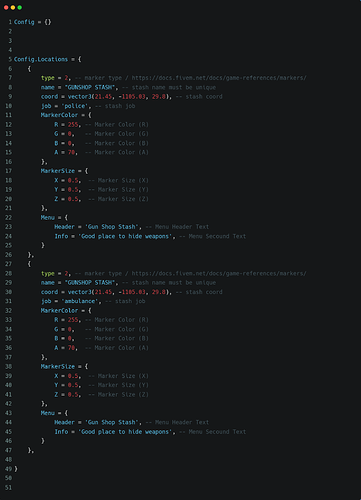Click line number 27 in the gutter
361x500 pixels.
(8, 264)
